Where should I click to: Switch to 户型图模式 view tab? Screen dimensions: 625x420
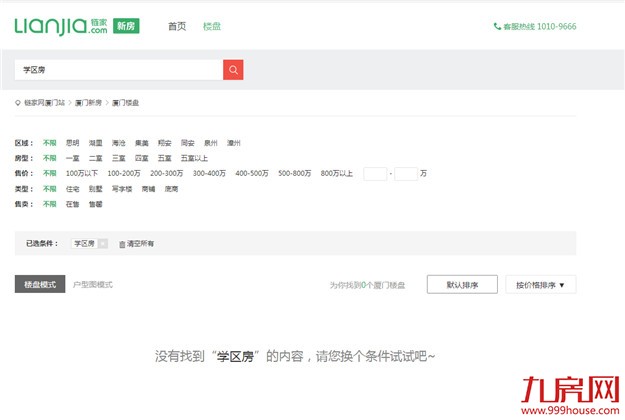click(93, 285)
